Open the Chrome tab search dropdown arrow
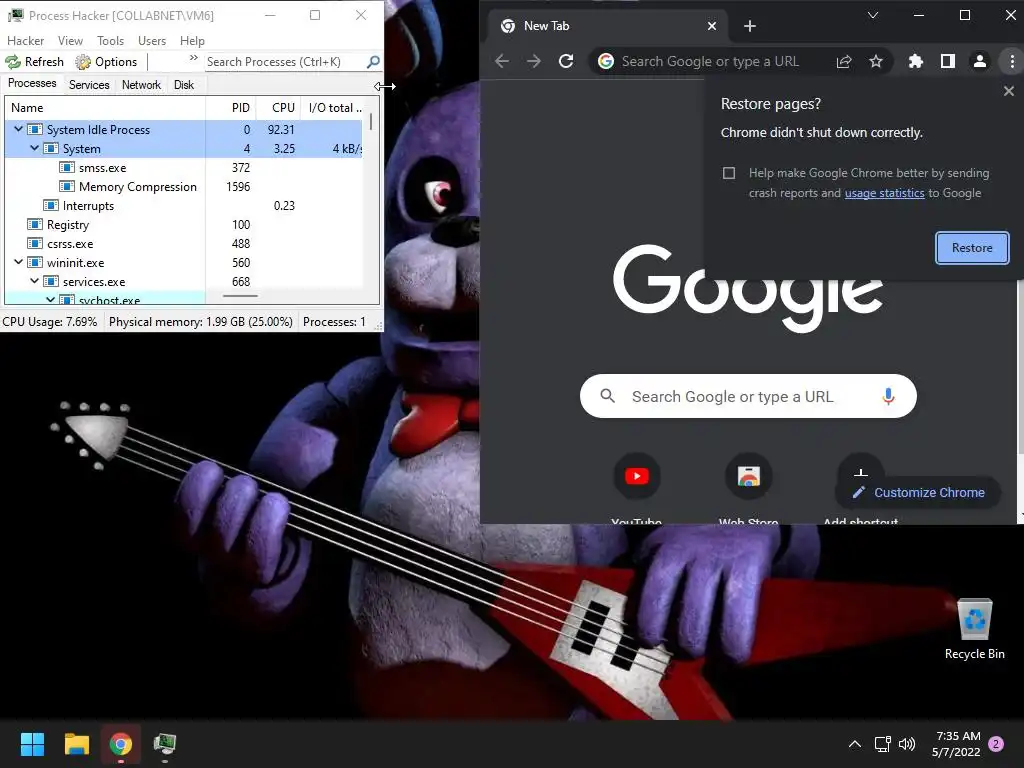 pos(872,15)
